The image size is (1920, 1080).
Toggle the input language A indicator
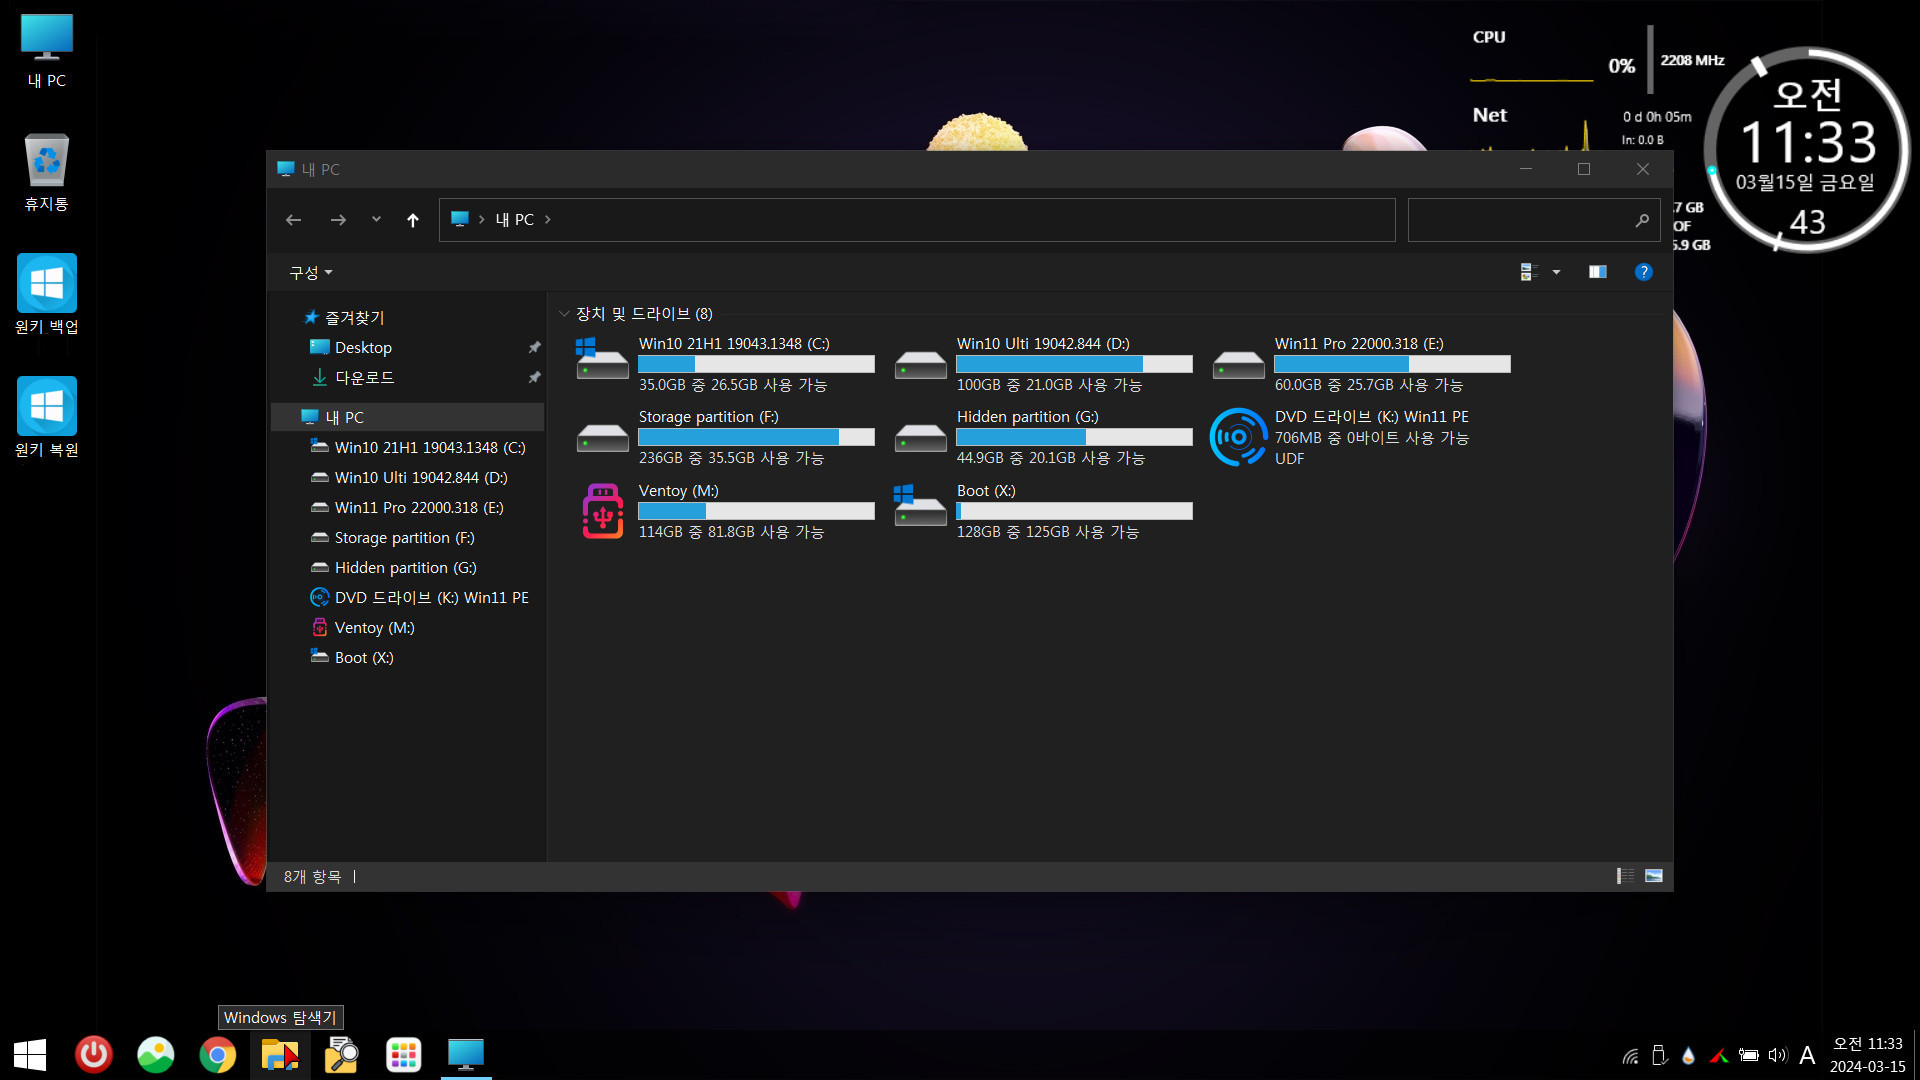tap(1807, 1055)
